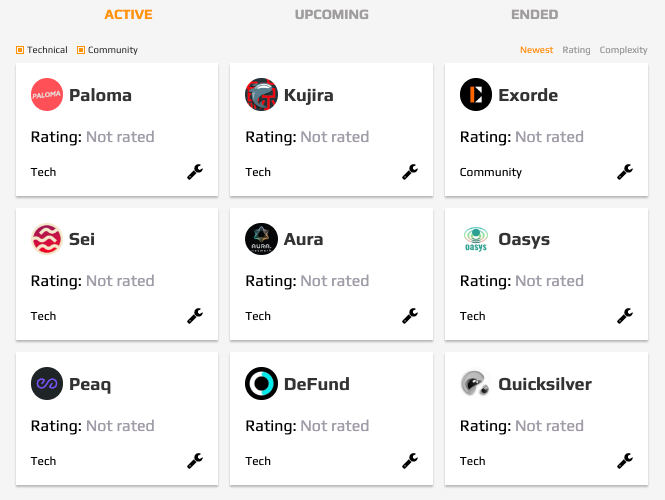665x500 pixels.
Task: Click the Peaq infinity logo
Action: pyautogui.click(x=47, y=383)
